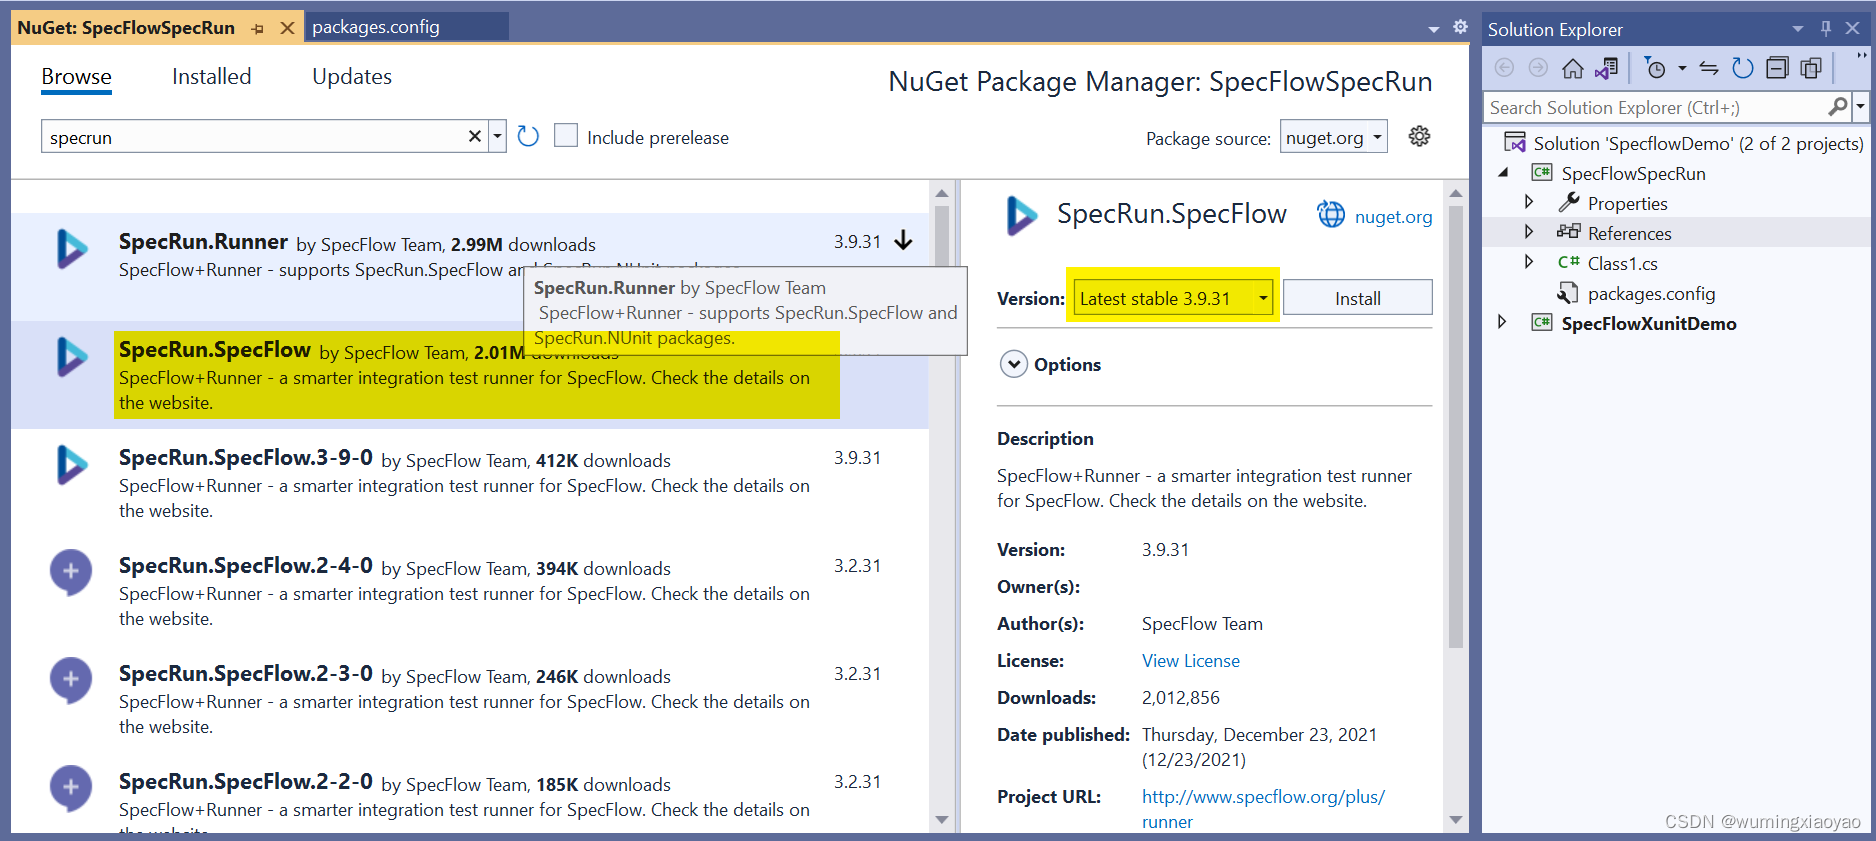Select the SpecRun.Runner package row
The image size is (1876, 841).
(x=470, y=267)
